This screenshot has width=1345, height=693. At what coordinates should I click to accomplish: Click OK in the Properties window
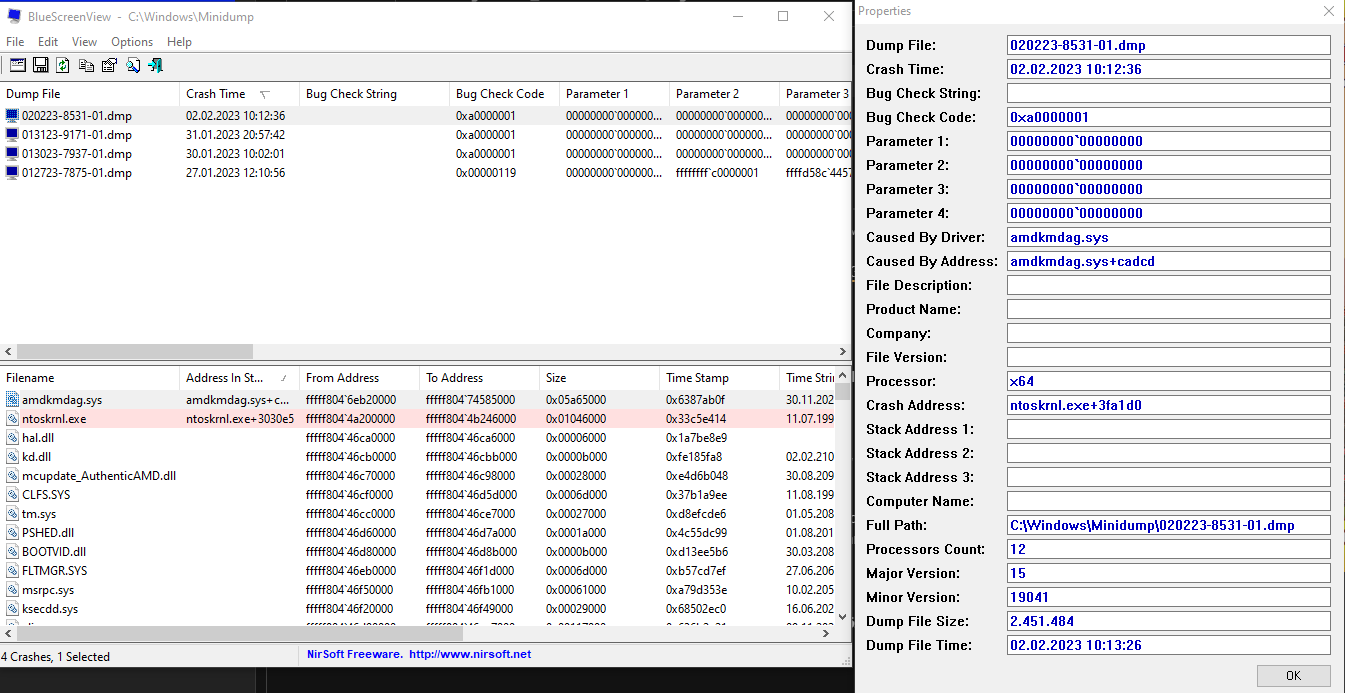tap(1293, 676)
